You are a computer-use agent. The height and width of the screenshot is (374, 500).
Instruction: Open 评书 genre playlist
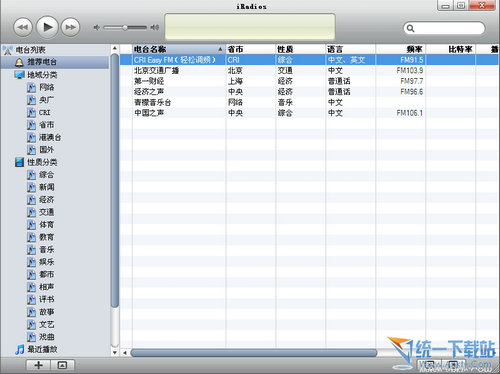pos(47,299)
